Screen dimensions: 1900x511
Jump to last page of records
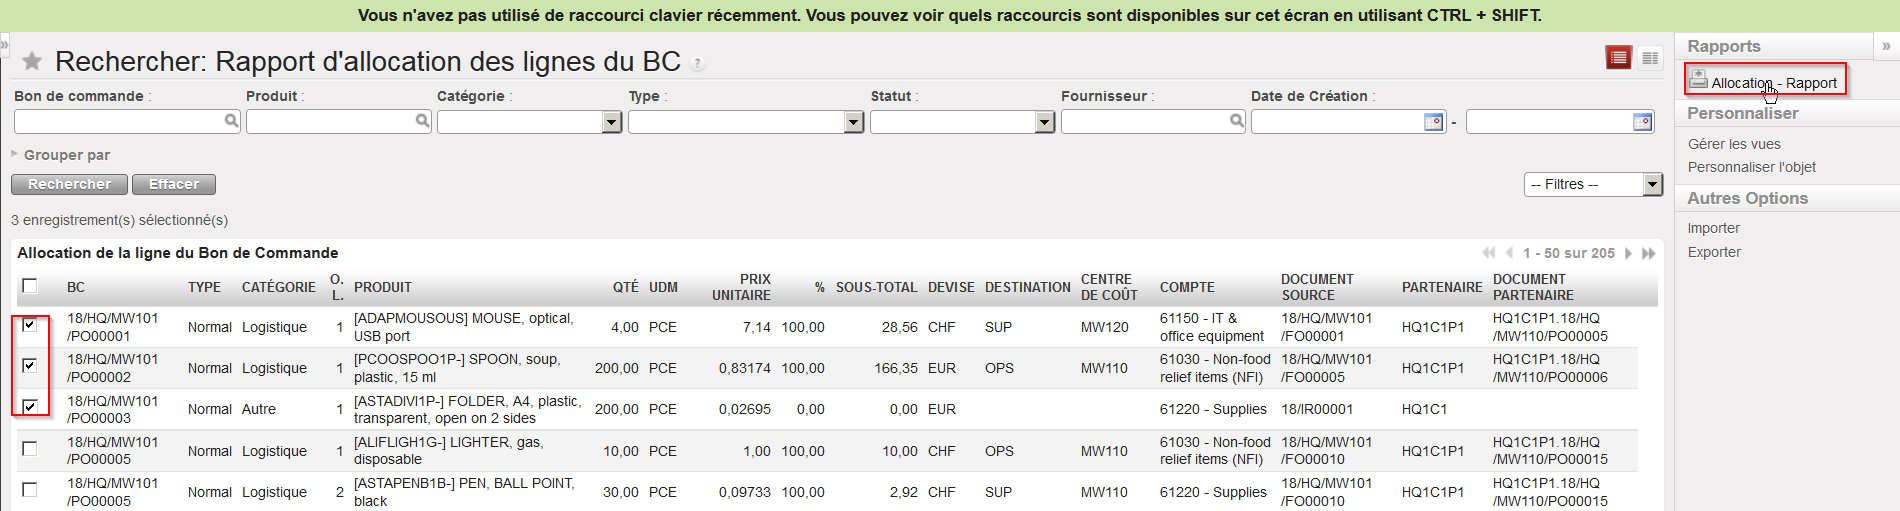(1648, 254)
